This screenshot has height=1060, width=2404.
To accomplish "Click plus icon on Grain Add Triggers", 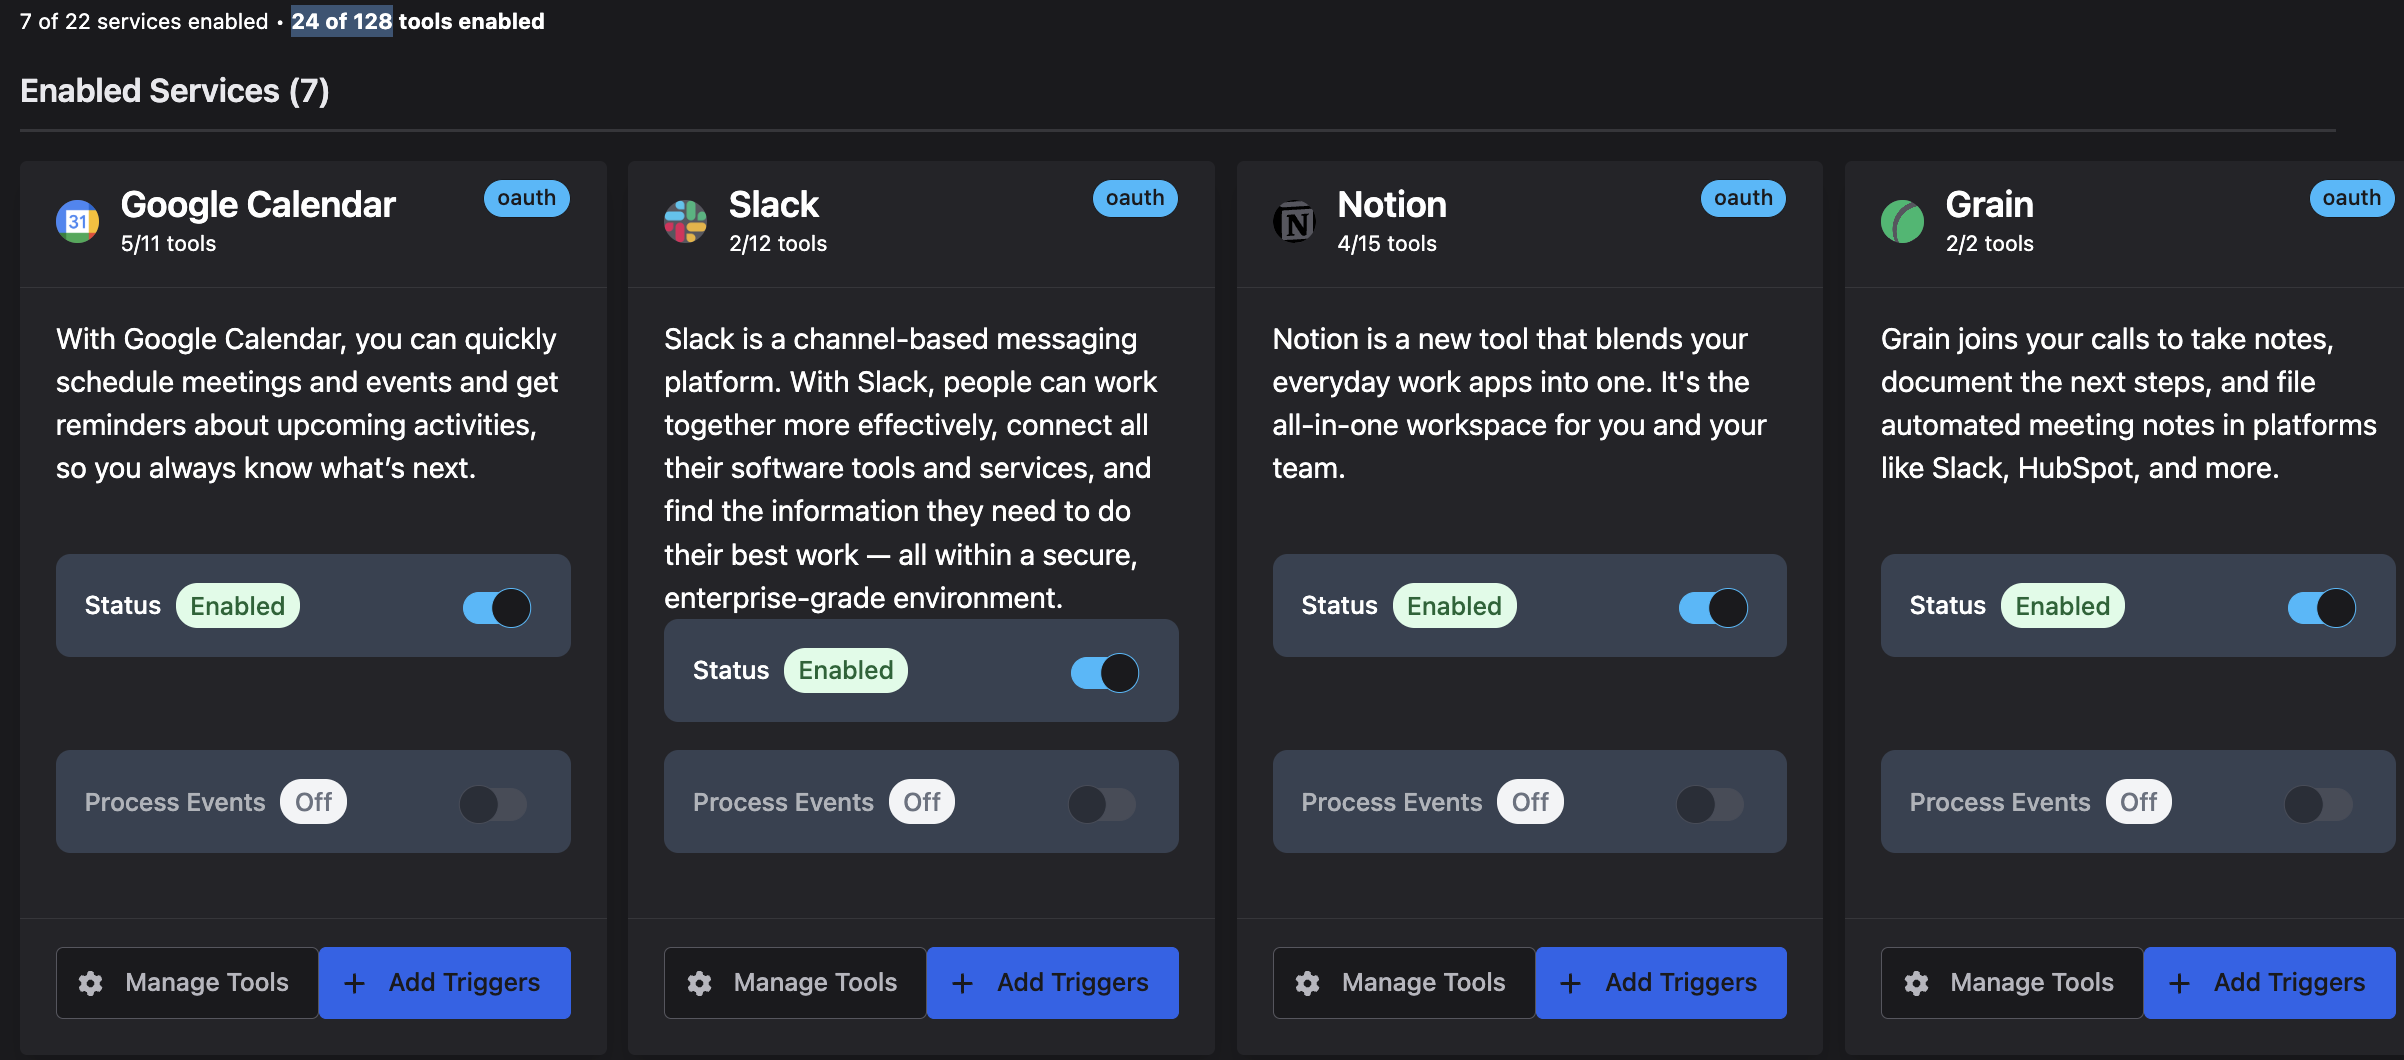I will [2179, 983].
